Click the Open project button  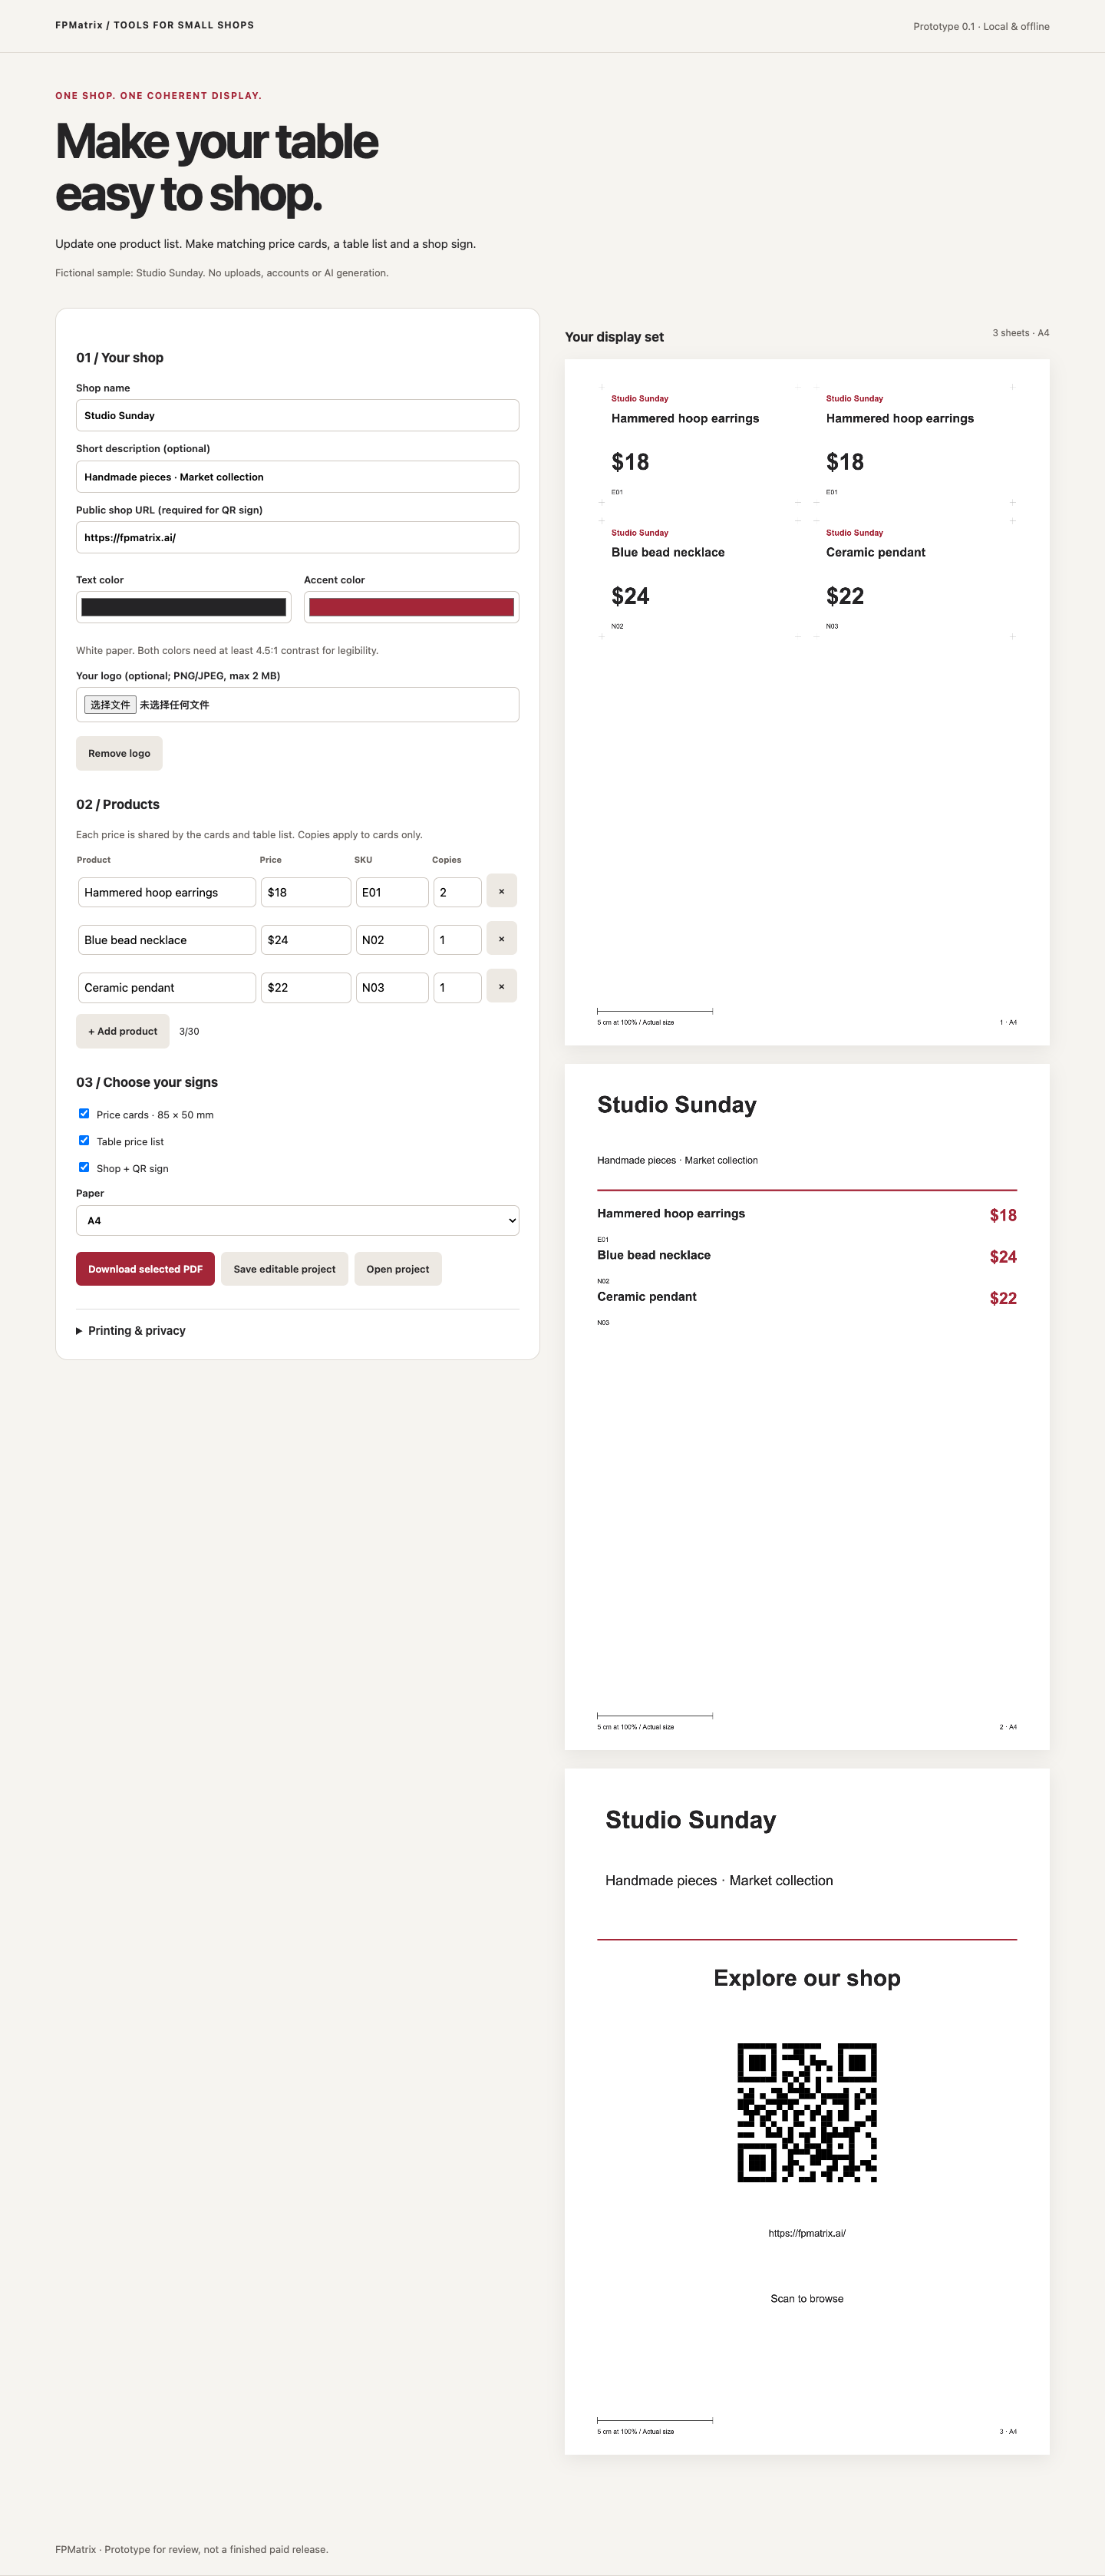coord(397,1269)
